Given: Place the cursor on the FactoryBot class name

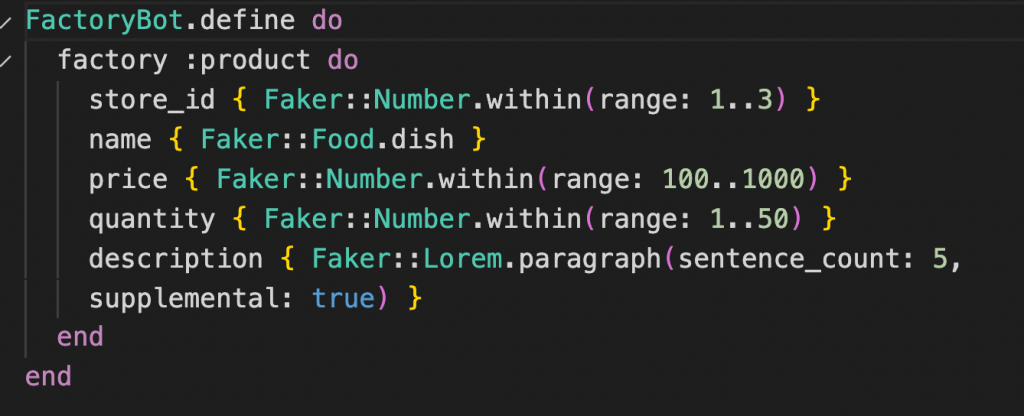Looking at the screenshot, I should point(105,21).
